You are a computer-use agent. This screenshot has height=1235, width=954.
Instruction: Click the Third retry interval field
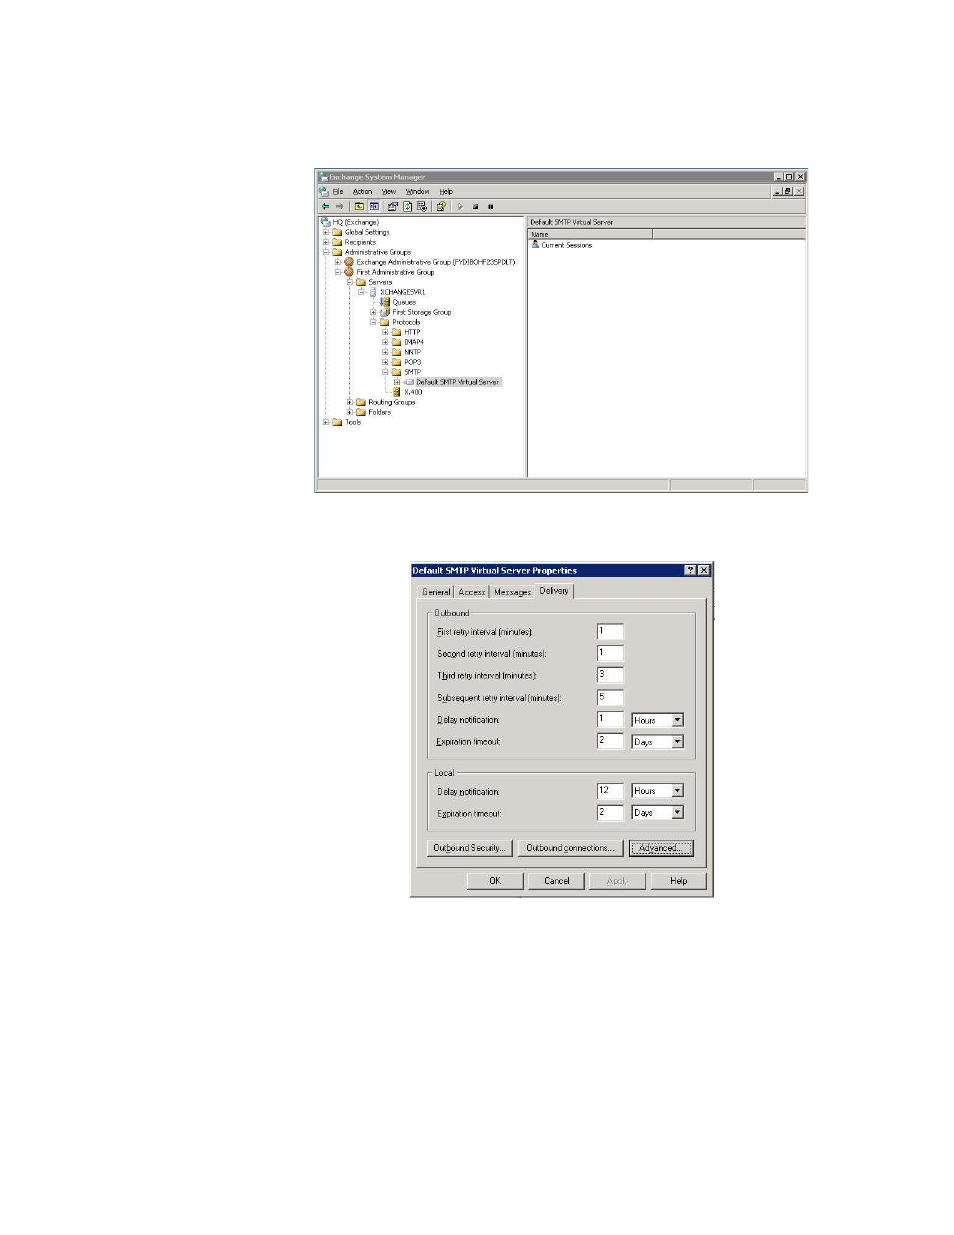click(x=610, y=675)
